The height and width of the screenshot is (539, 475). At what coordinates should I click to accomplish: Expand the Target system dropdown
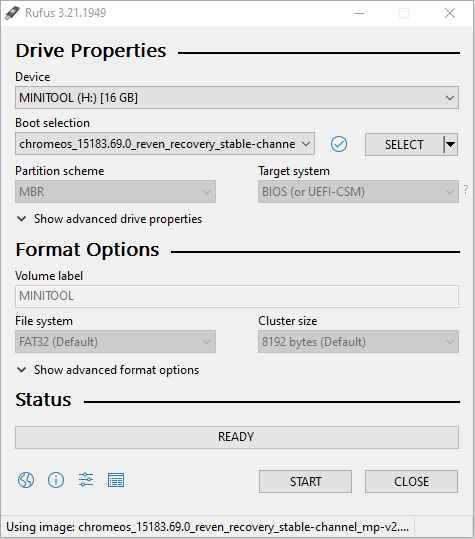(x=358, y=191)
